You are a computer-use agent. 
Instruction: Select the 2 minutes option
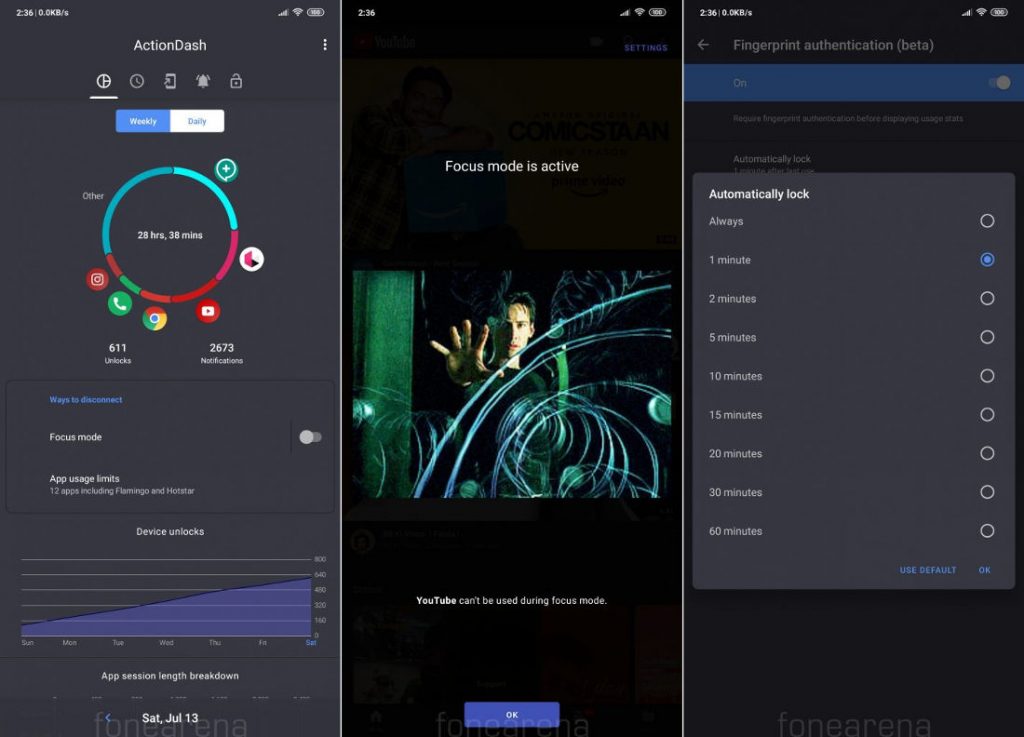[852, 298]
